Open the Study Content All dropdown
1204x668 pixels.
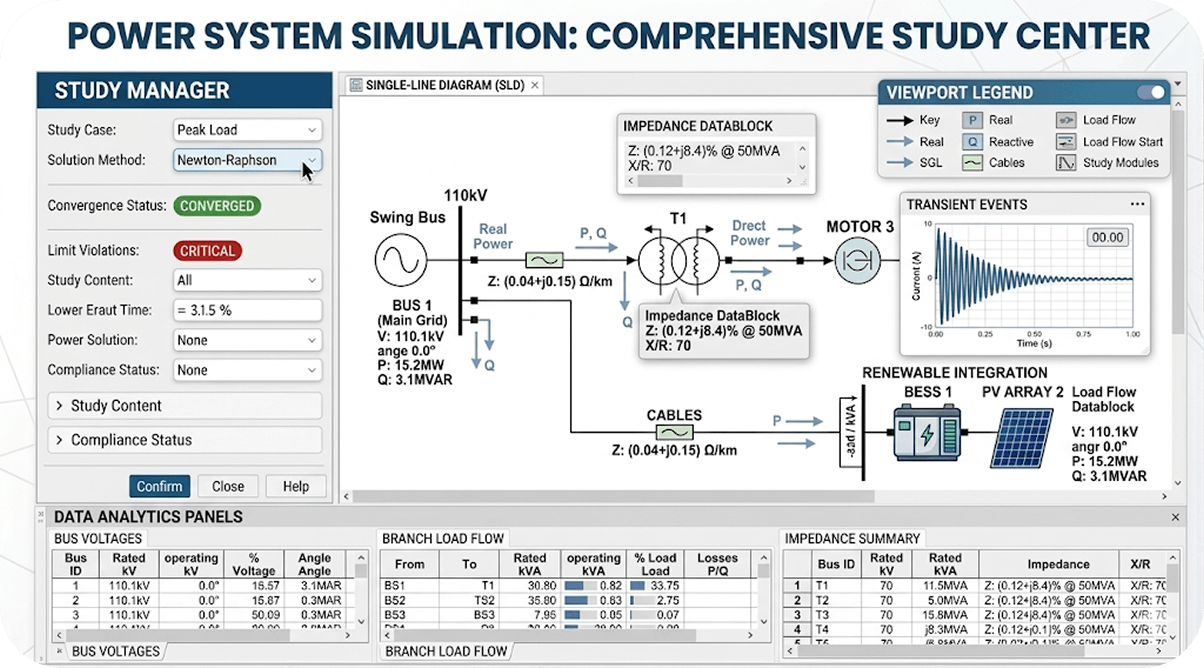tap(247, 281)
